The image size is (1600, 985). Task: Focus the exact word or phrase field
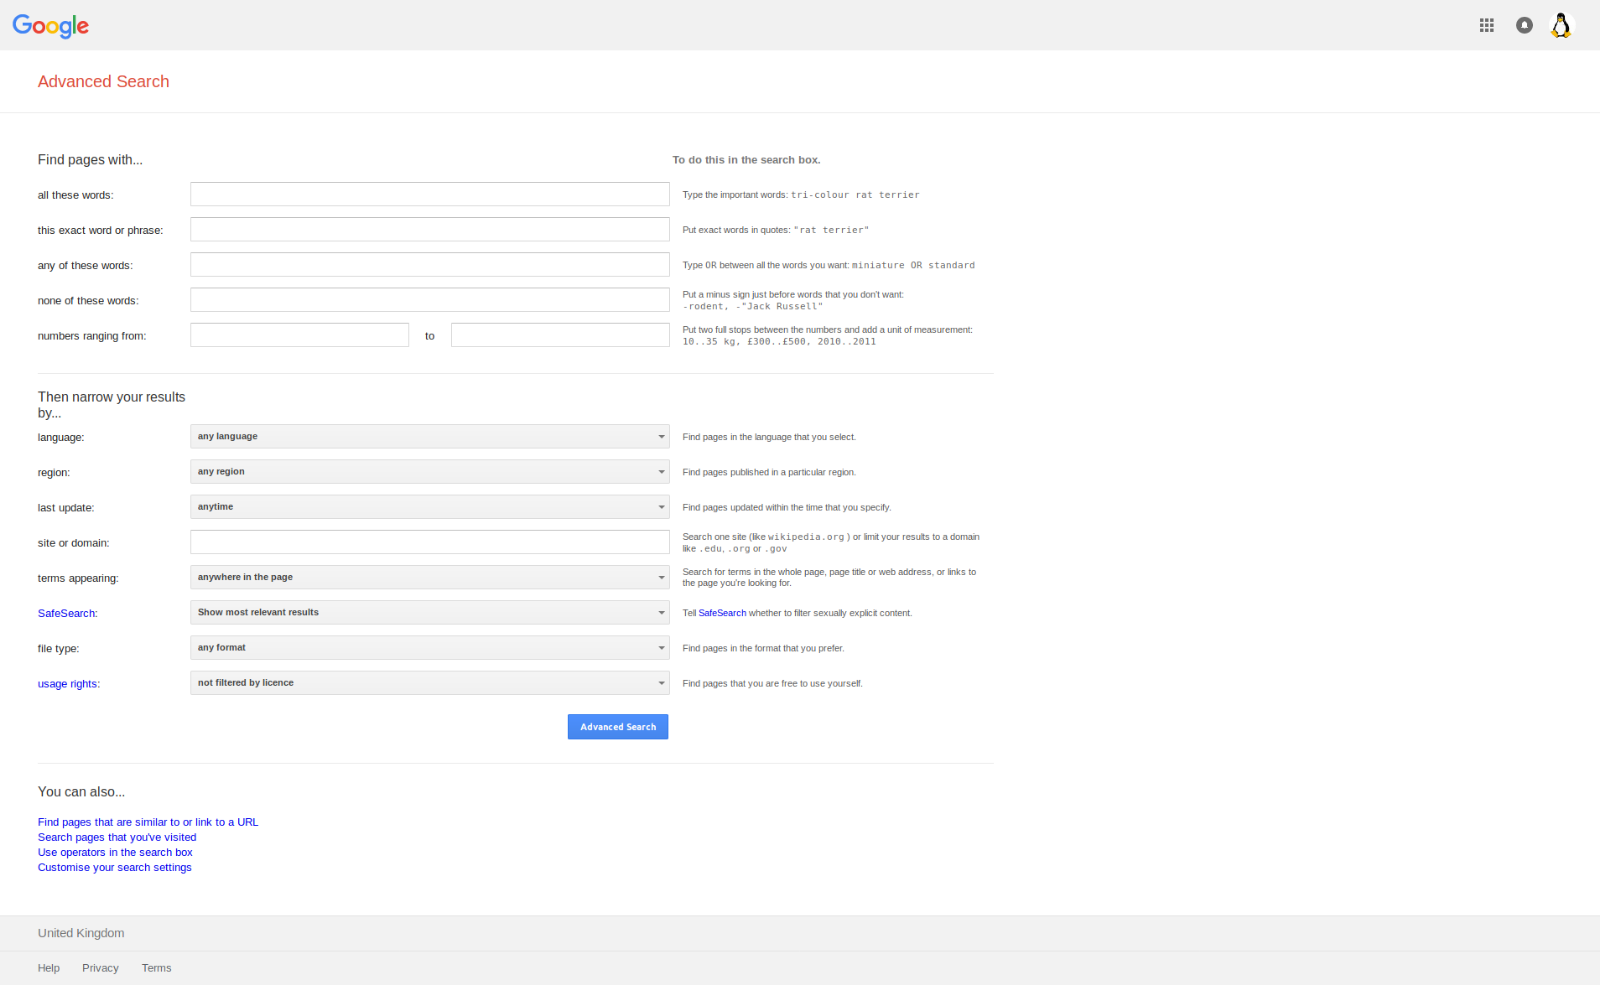point(430,229)
